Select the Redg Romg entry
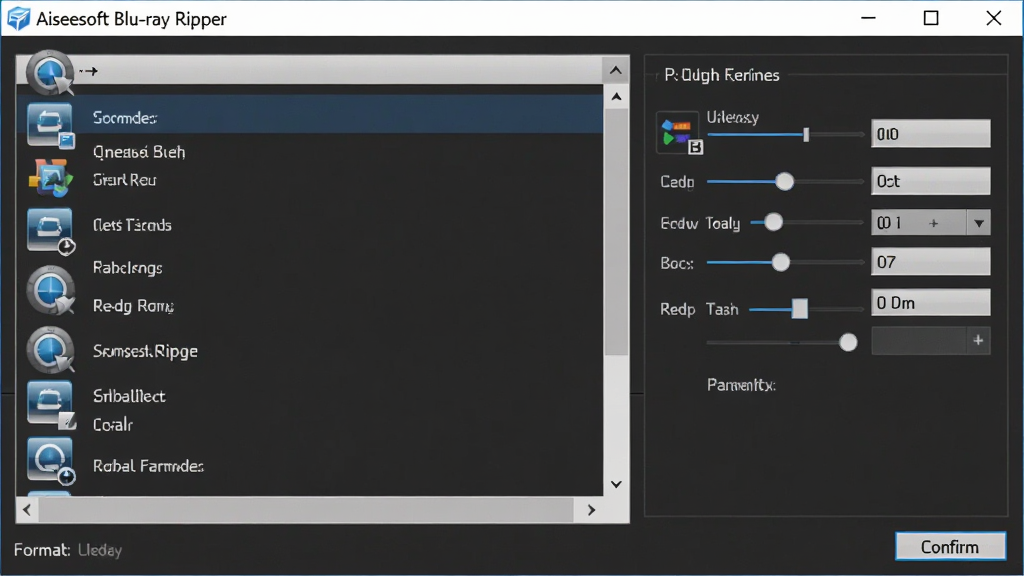Viewport: 1024px width, 576px height. pos(133,306)
